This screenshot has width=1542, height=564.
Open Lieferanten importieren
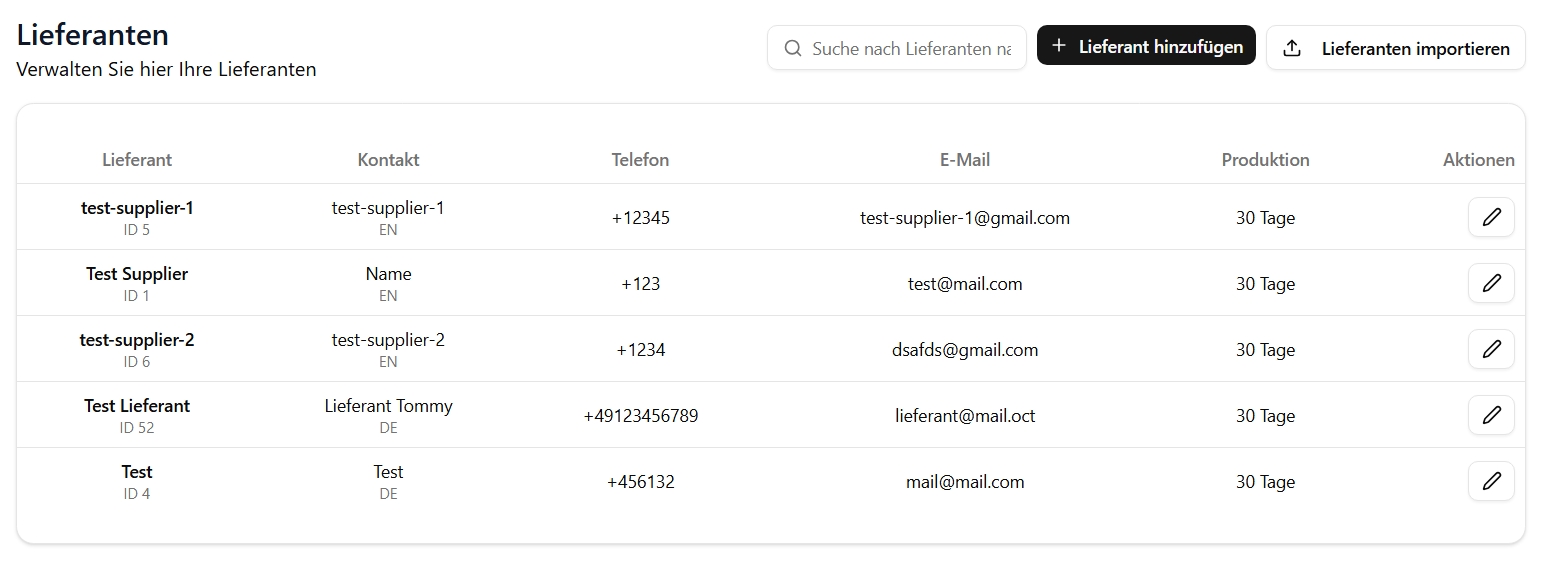pyautogui.click(x=1395, y=48)
